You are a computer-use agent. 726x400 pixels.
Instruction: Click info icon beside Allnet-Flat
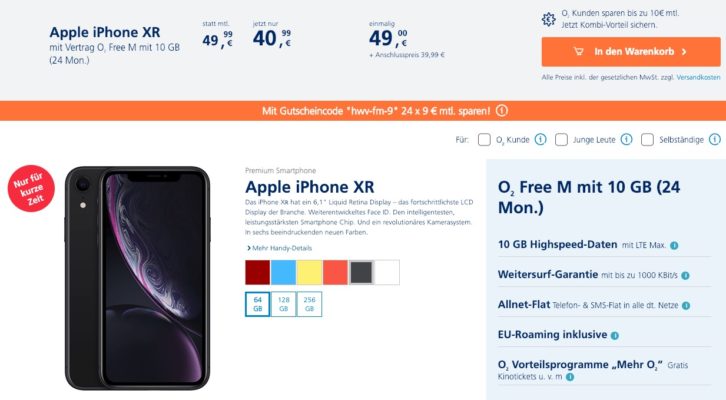pos(686,306)
